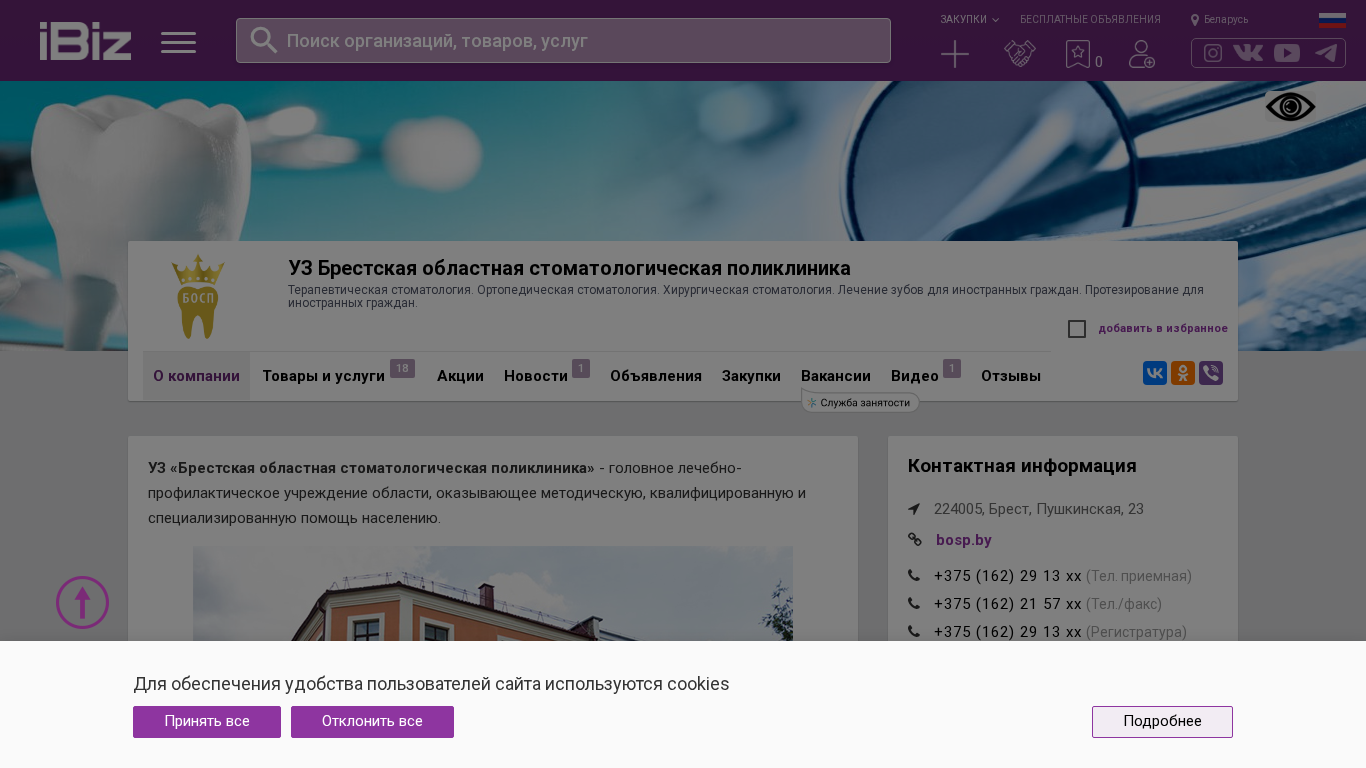Image resolution: width=1366 pixels, height=768 pixels.
Task: Open the favorites star bookmark icon
Action: pyautogui.click(x=1077, y=54)
